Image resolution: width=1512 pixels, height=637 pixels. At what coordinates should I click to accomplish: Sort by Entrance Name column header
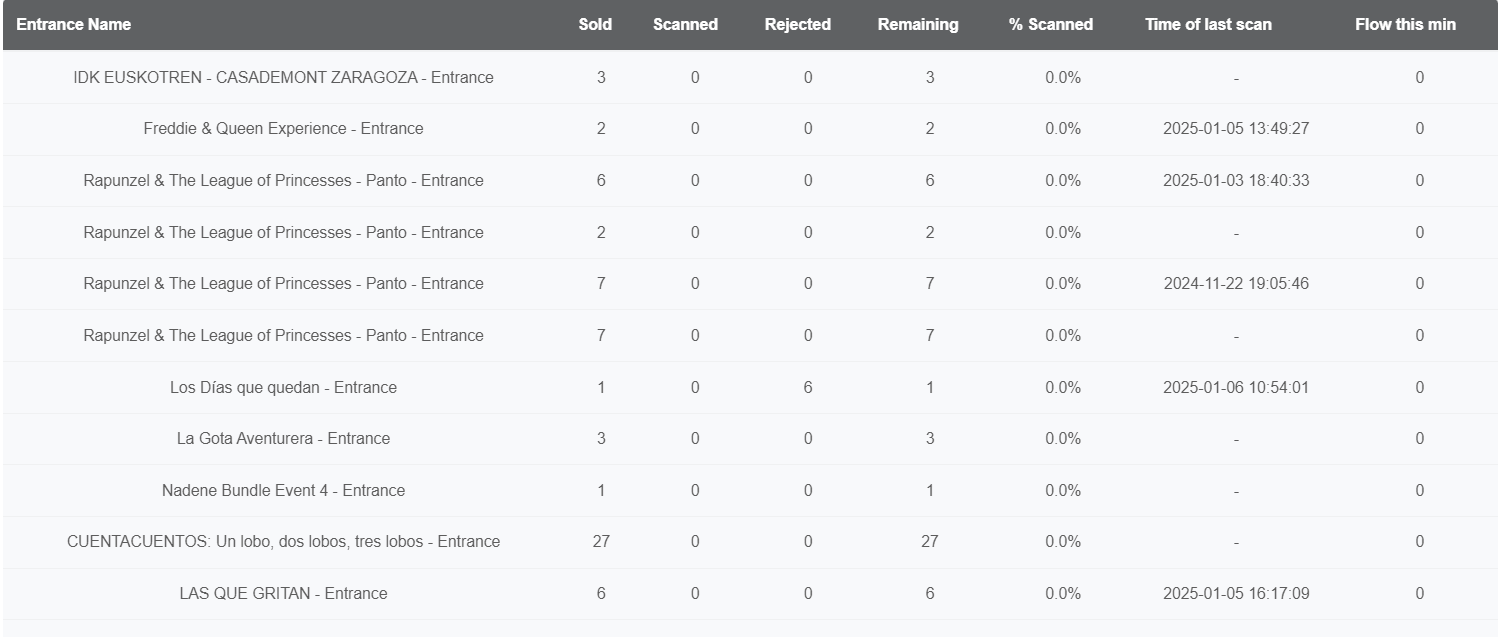click(x=74, y=24)
